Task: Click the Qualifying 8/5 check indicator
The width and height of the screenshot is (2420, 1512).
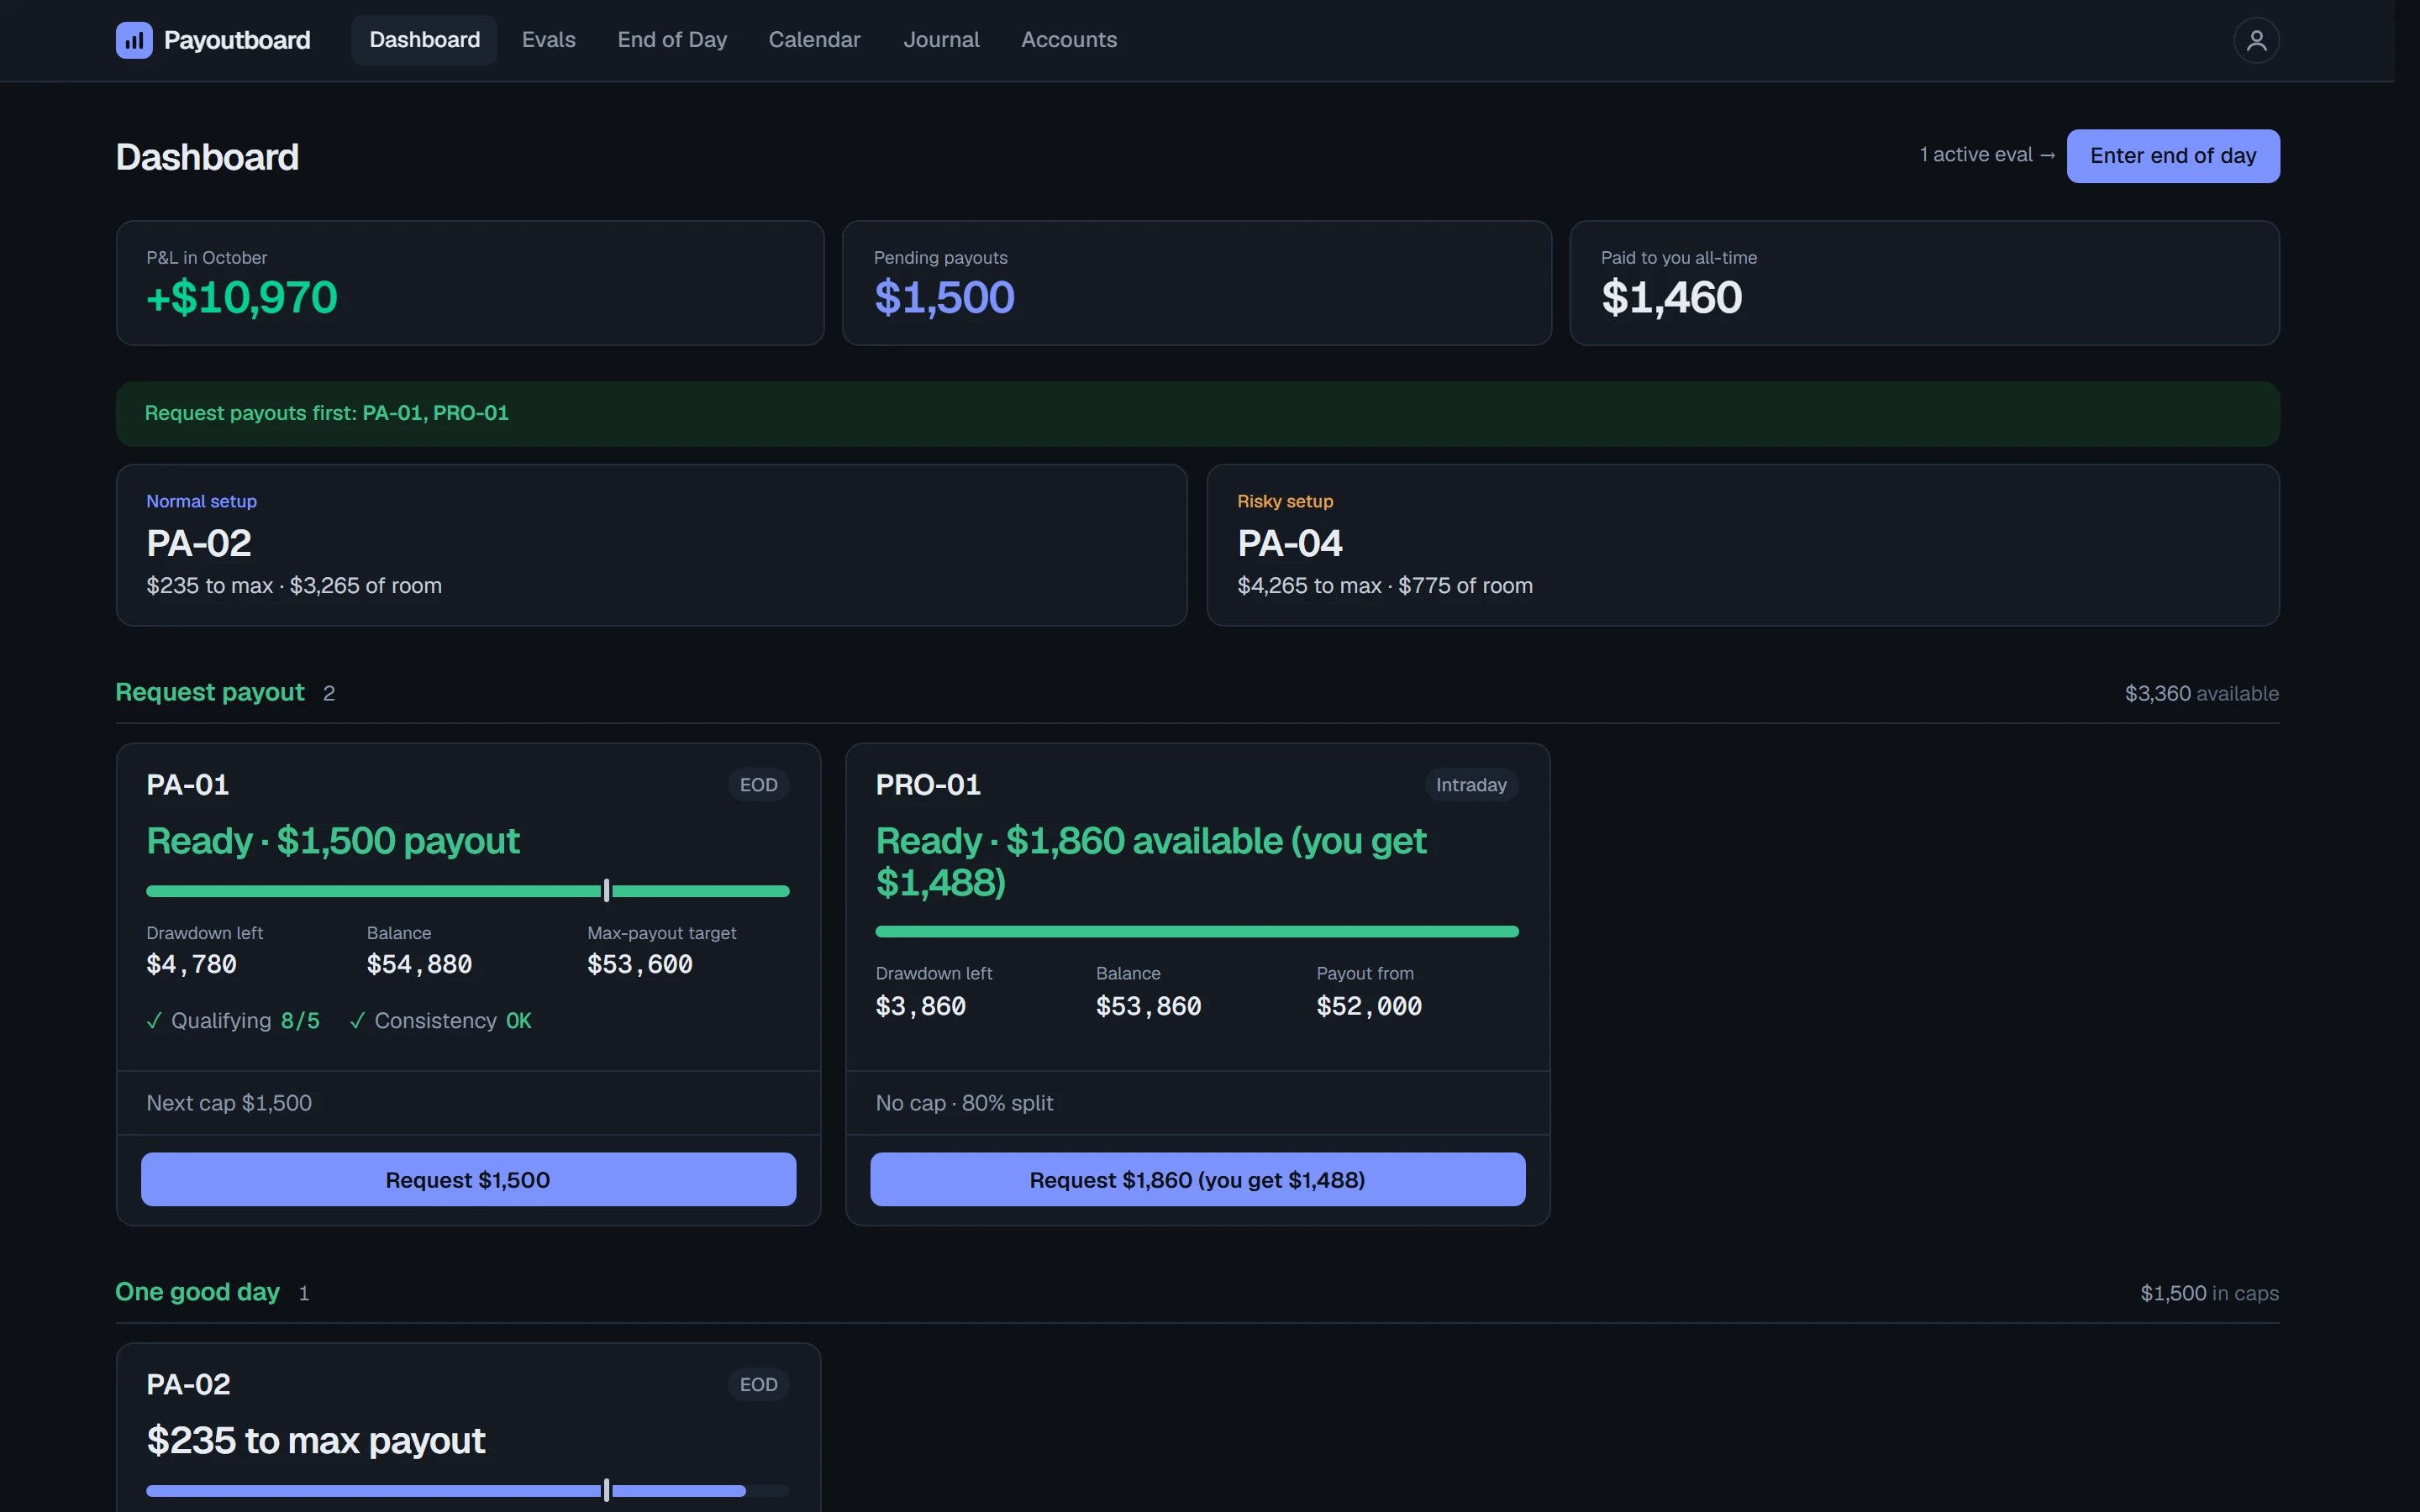Action: tap(233, 1021)
